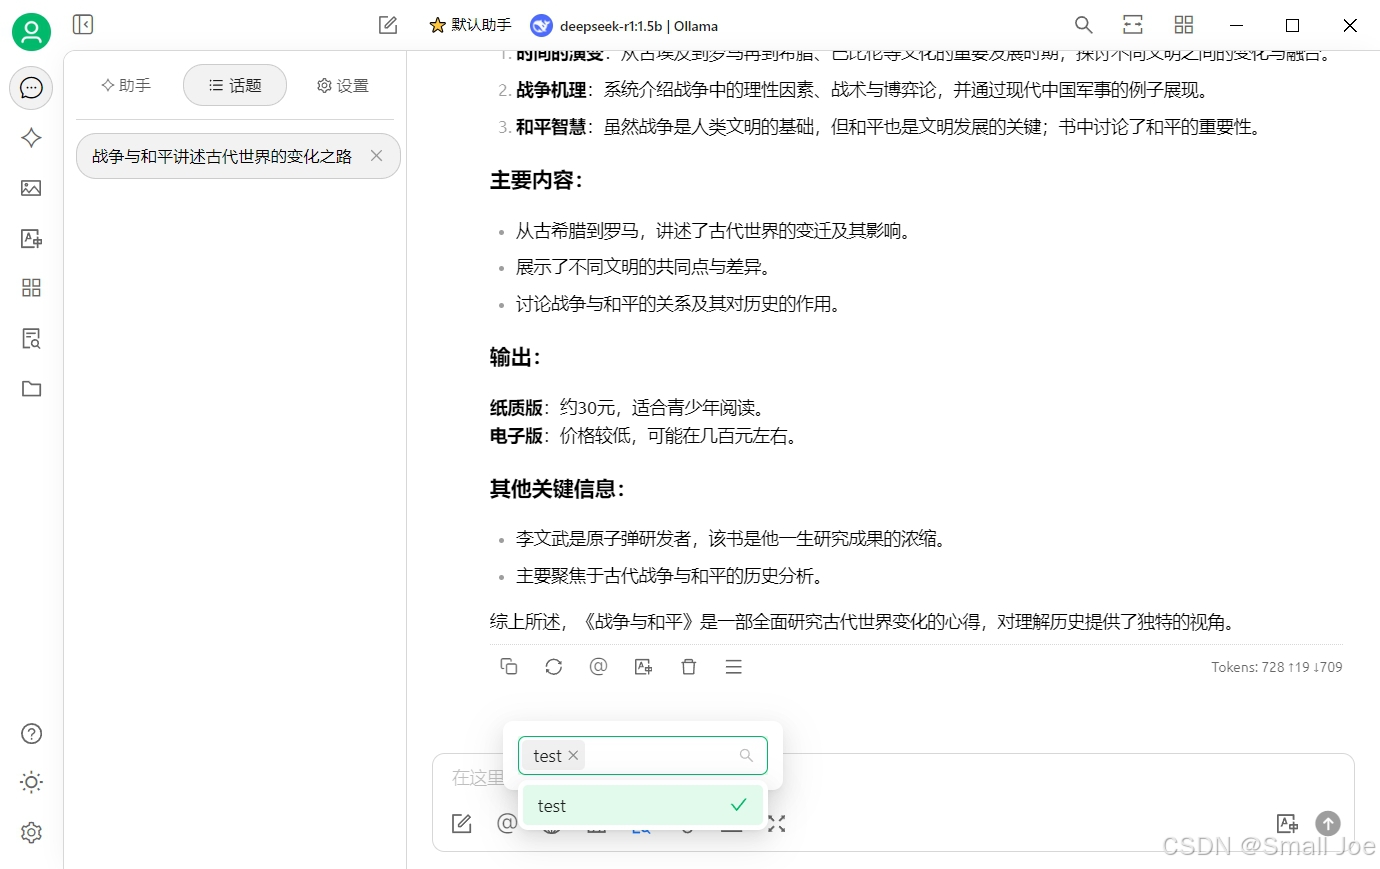Toggle dark theme with the sun icon
Image resolution: width=1380 pixels, height=869 pixels.
[31, 782]
